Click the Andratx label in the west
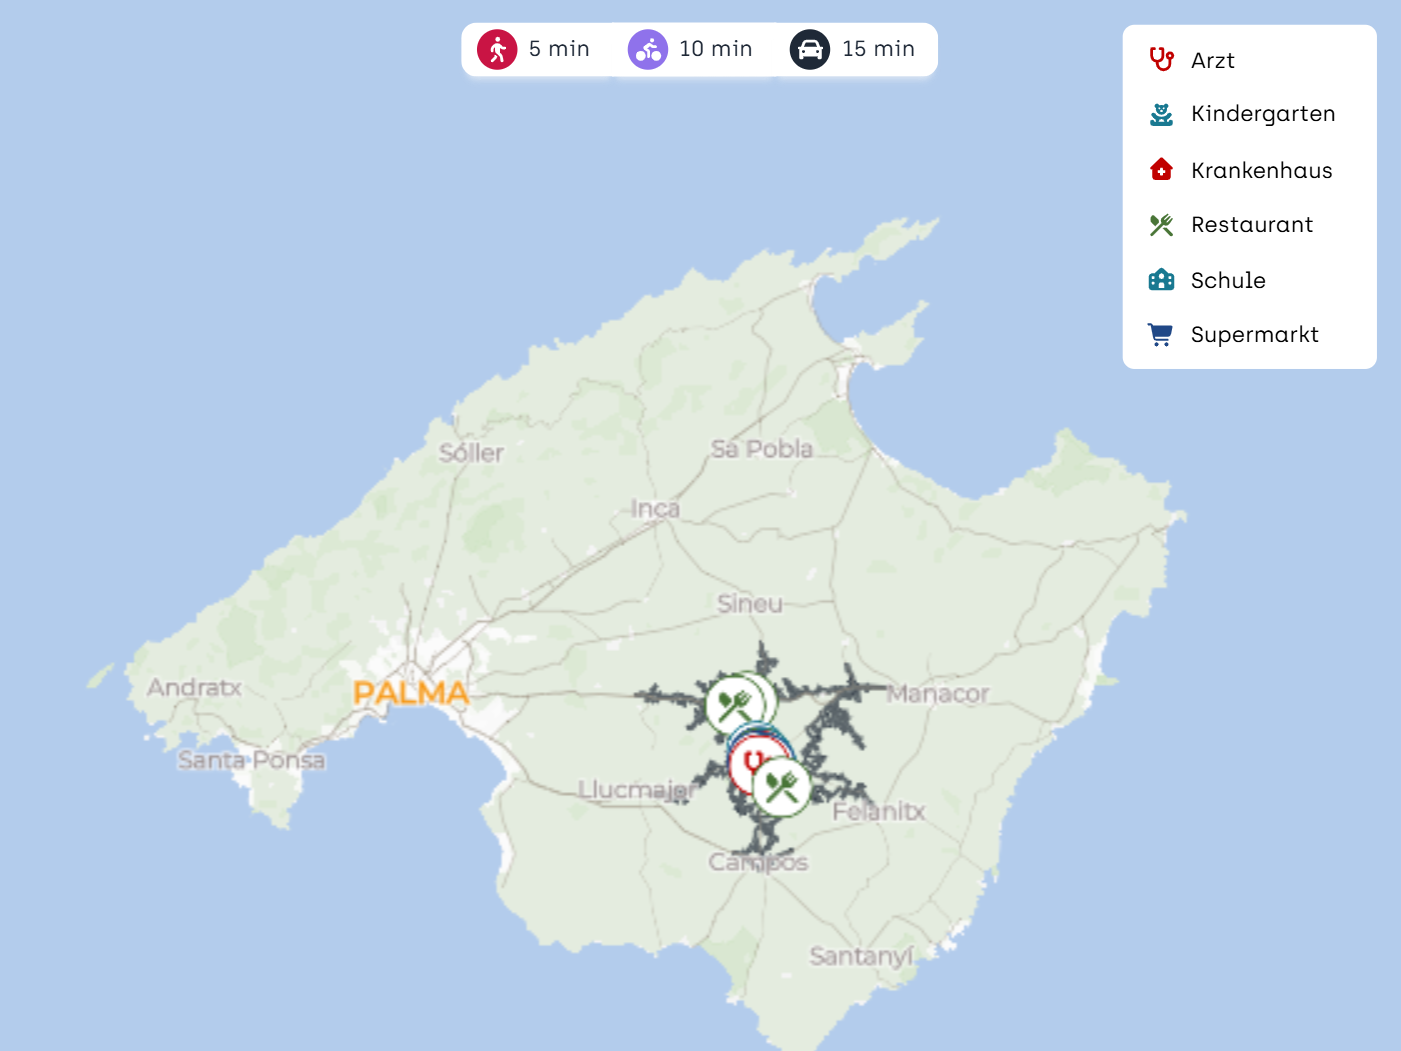 [x=194, y=688]
